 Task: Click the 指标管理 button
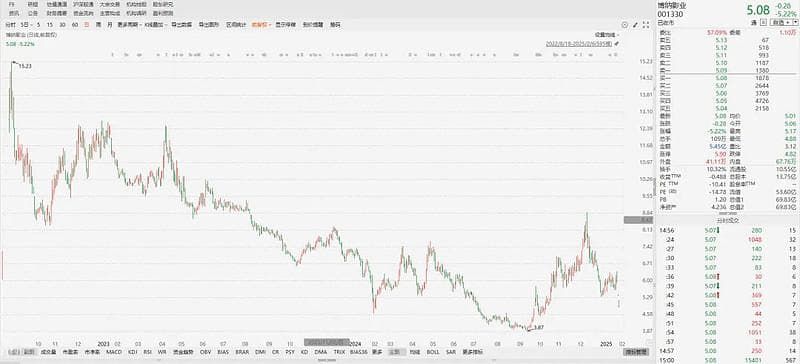point(637,352)
